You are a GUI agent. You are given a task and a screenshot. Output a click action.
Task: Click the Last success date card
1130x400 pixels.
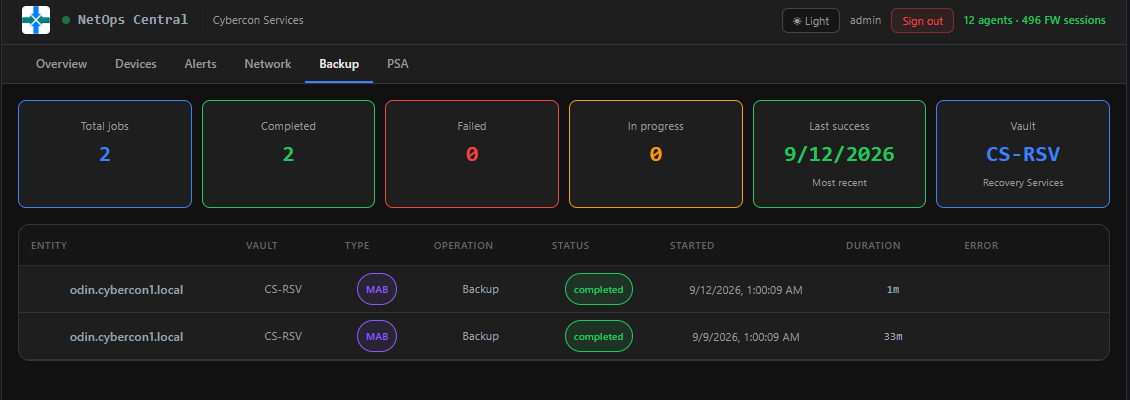pyautogui.click(x=840, y=154)
